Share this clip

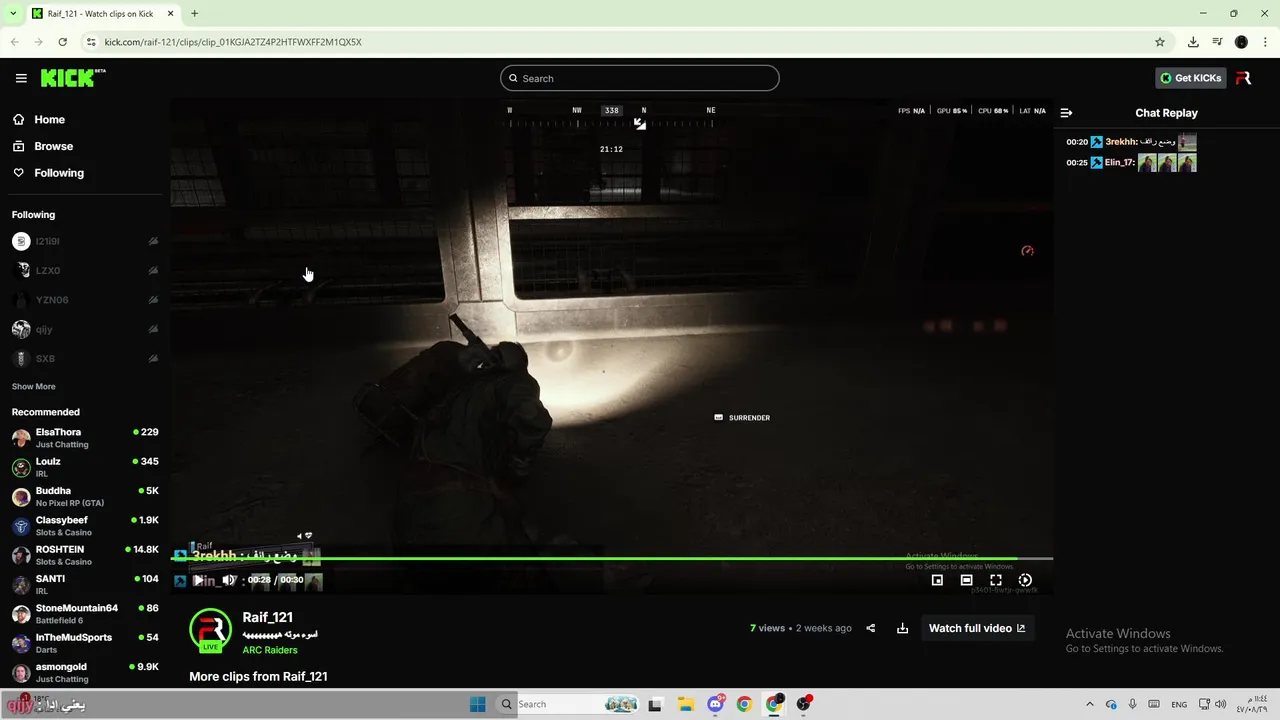pos(870,628)
